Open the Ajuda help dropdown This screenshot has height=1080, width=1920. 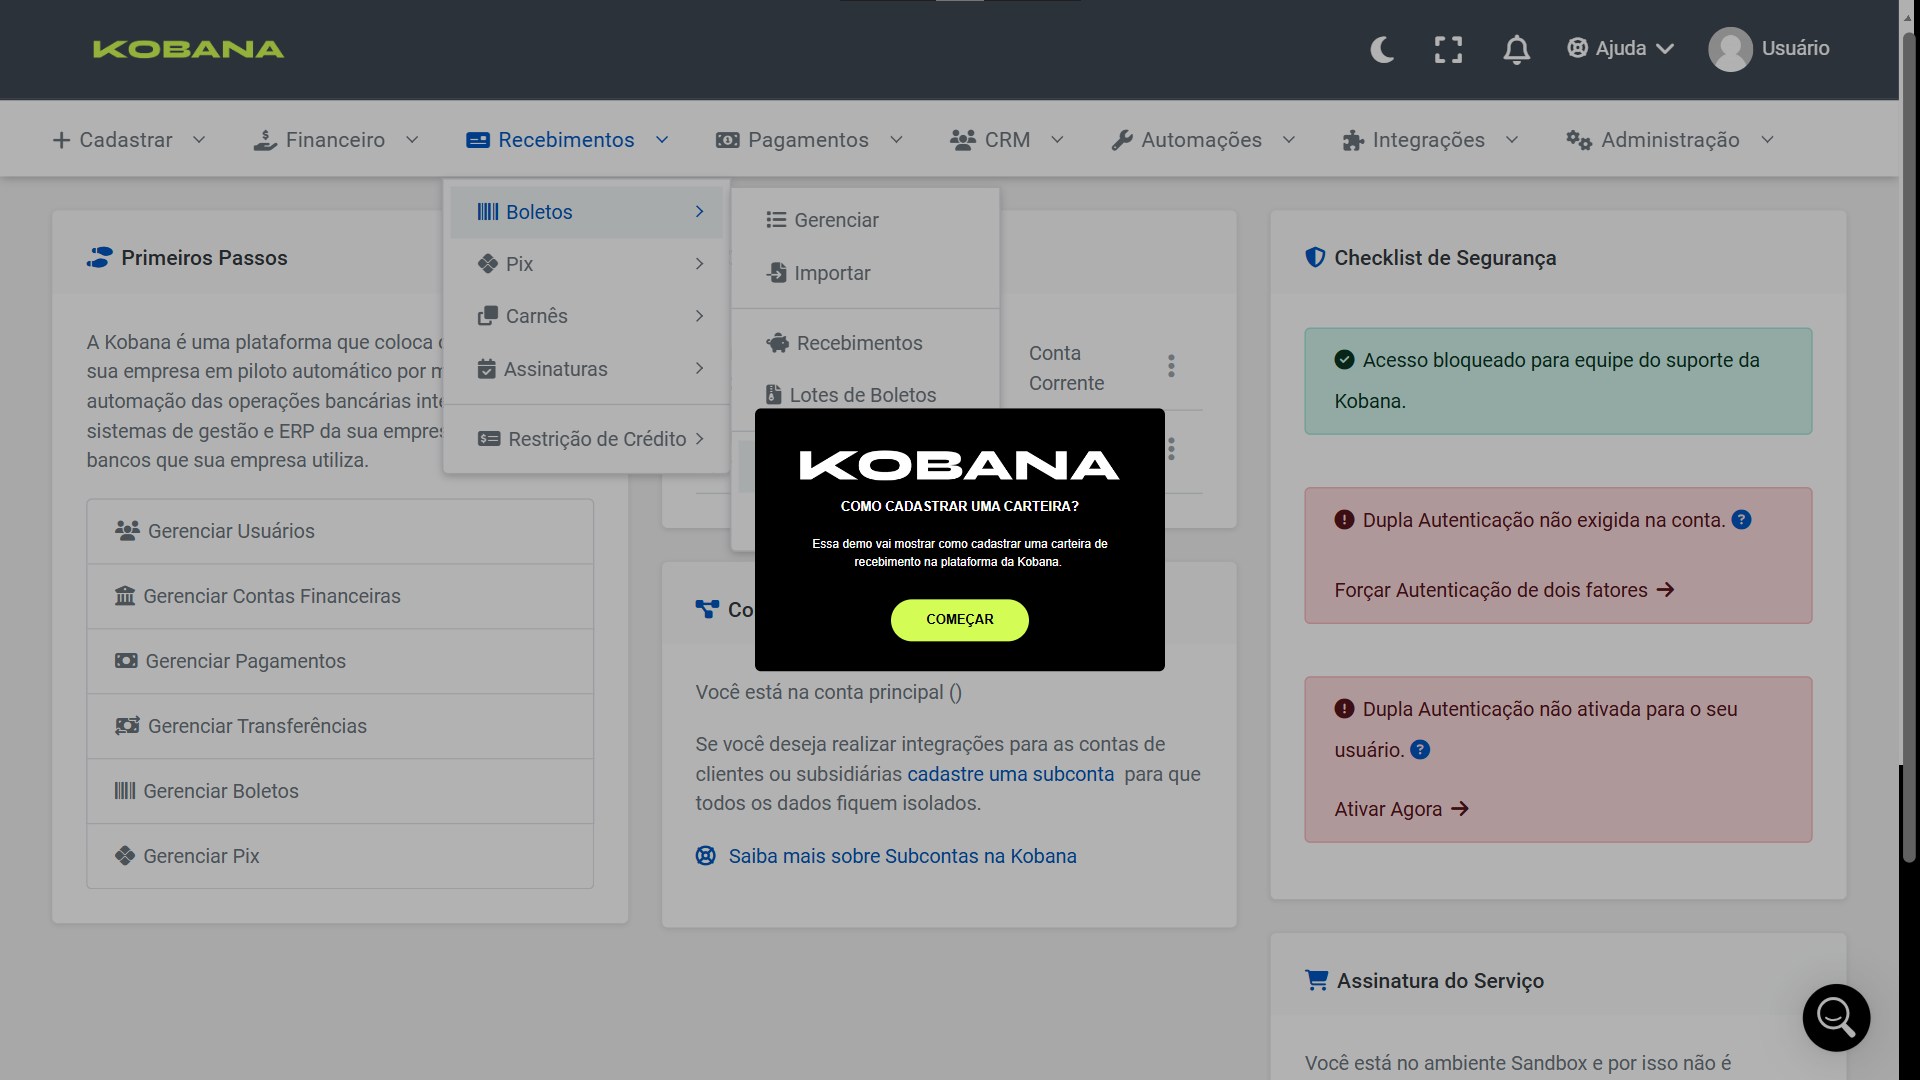click(1620, 48)
